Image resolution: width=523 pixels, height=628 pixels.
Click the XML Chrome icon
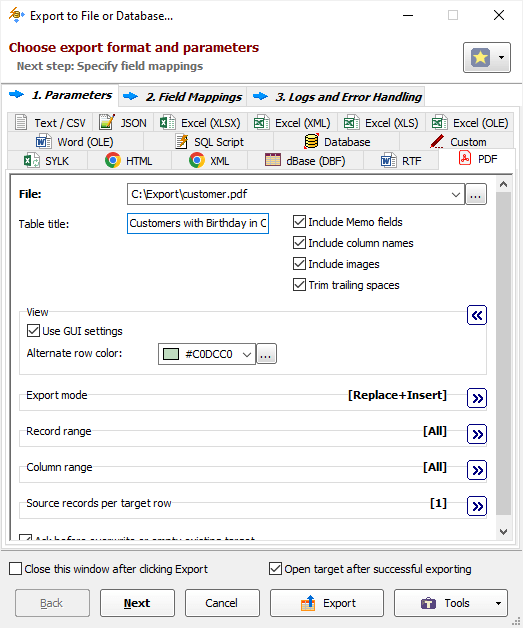(197, 160)
